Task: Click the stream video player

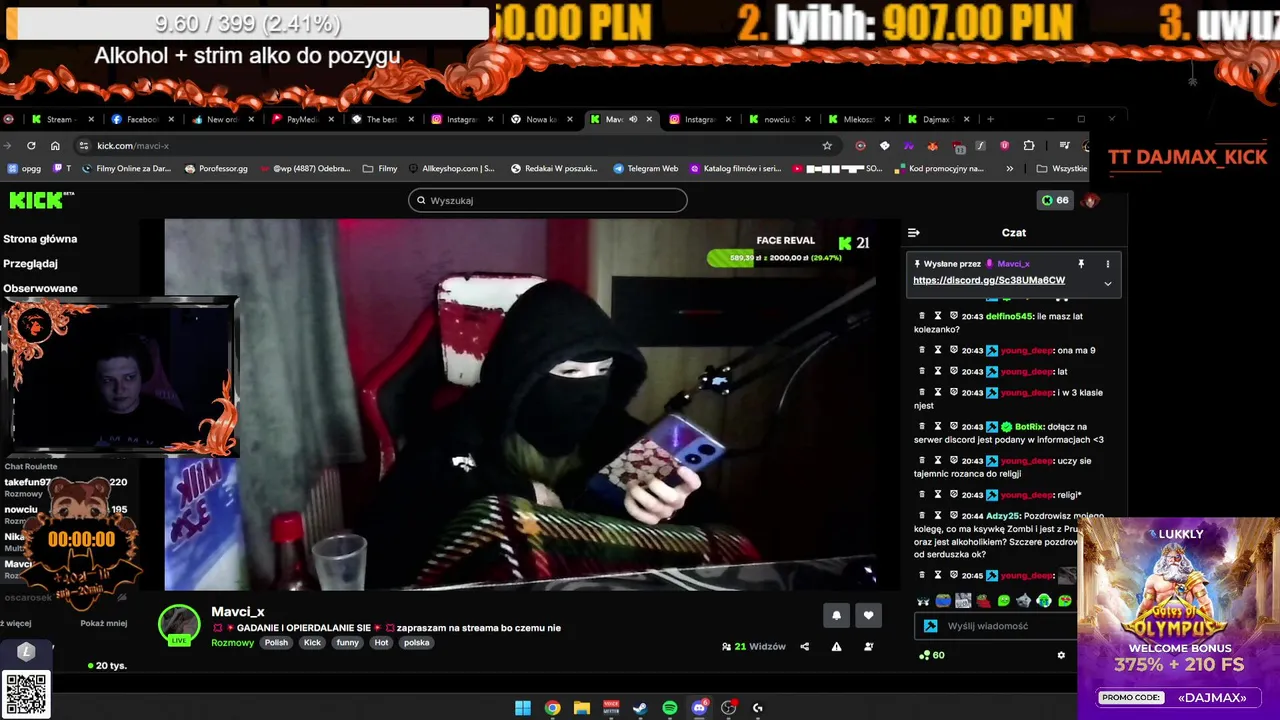Action: coord(520,404)
